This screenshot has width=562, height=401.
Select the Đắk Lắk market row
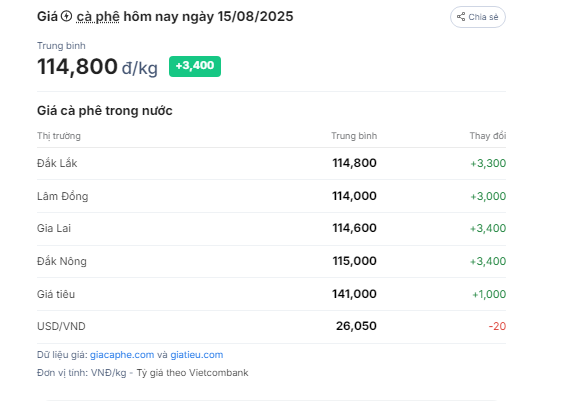pyautogui.click(x=271, y=163)
